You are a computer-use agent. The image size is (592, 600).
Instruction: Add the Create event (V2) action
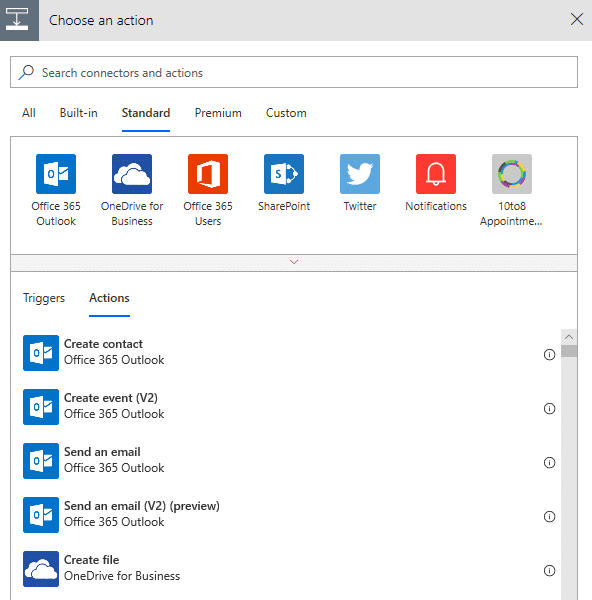tap(281, 407)
